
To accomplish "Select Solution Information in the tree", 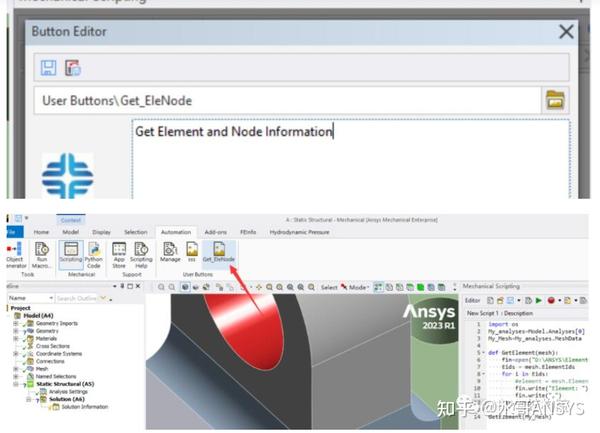I will (x=85, y=407).
